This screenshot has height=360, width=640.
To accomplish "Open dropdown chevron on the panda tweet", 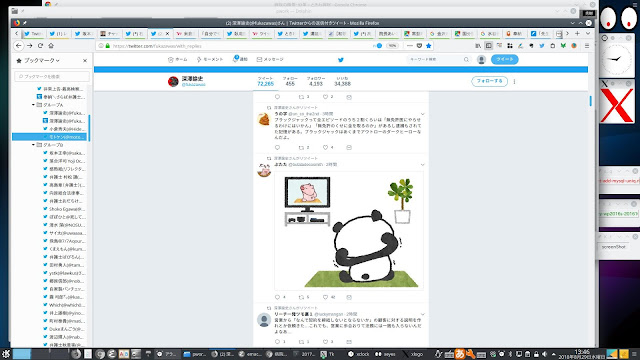I will [x=422, y=165].
